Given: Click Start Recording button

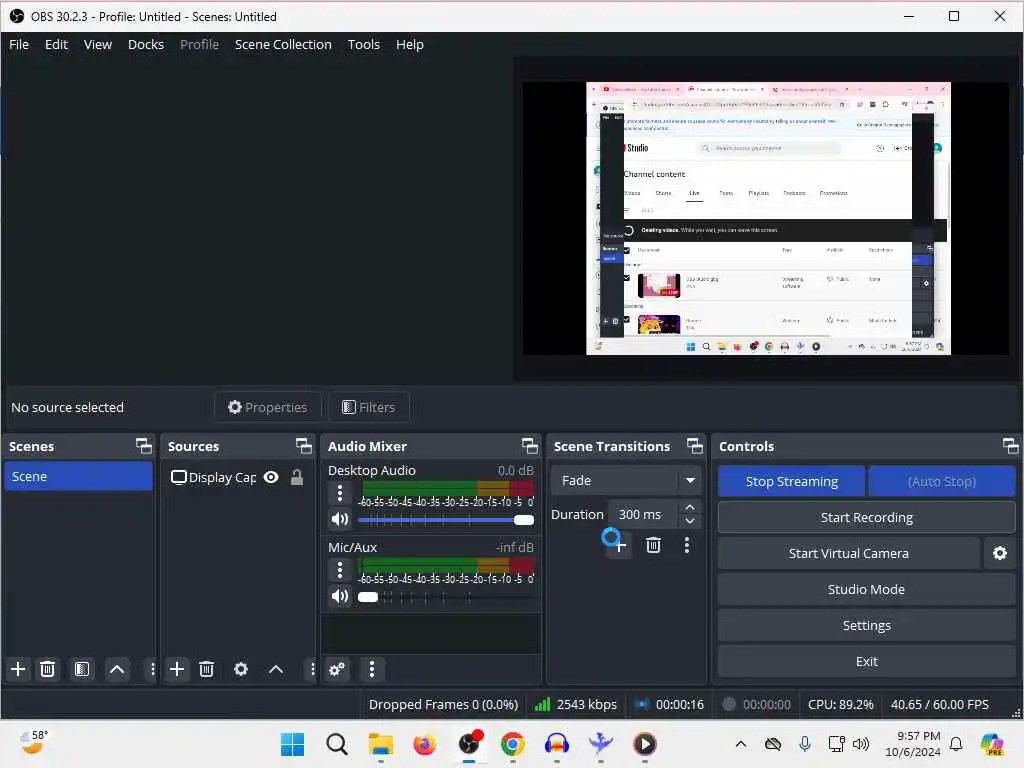Looking at the screenshot, I should click(867, 517).
